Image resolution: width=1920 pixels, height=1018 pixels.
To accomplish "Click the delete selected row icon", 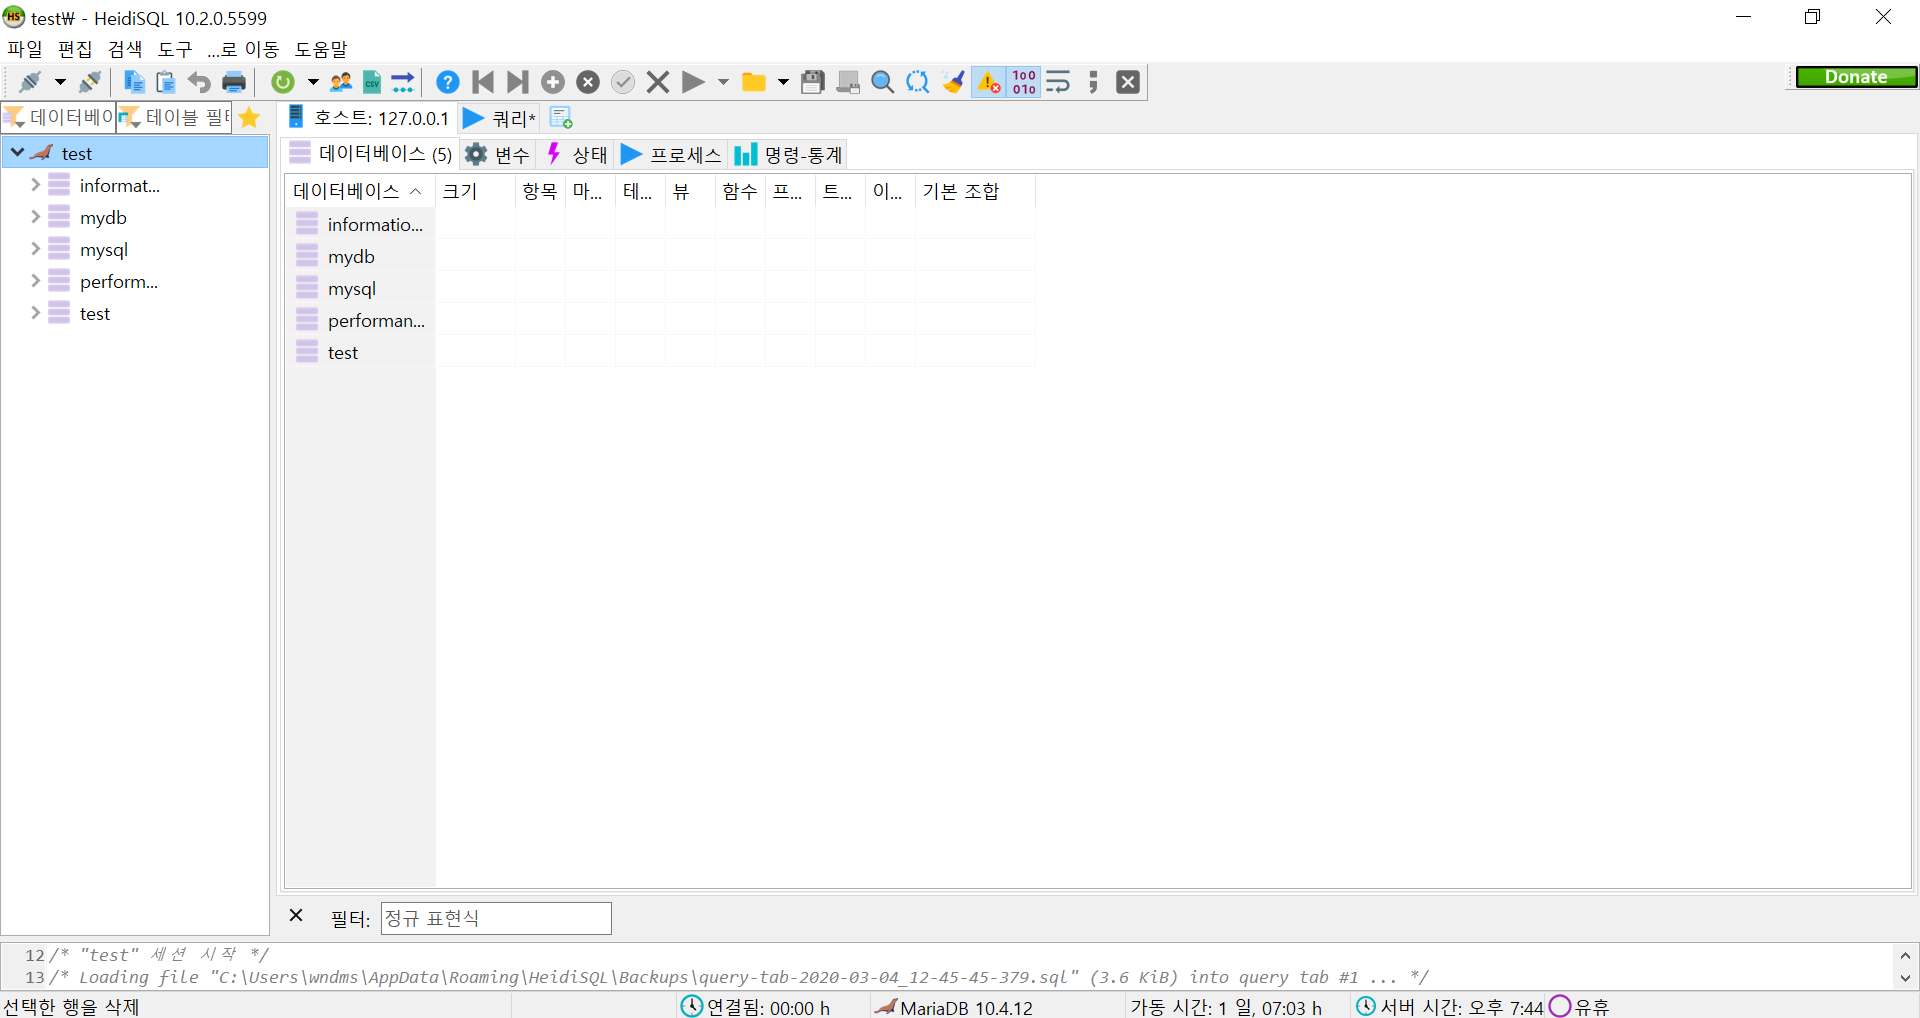I will [x=588, y=82].
